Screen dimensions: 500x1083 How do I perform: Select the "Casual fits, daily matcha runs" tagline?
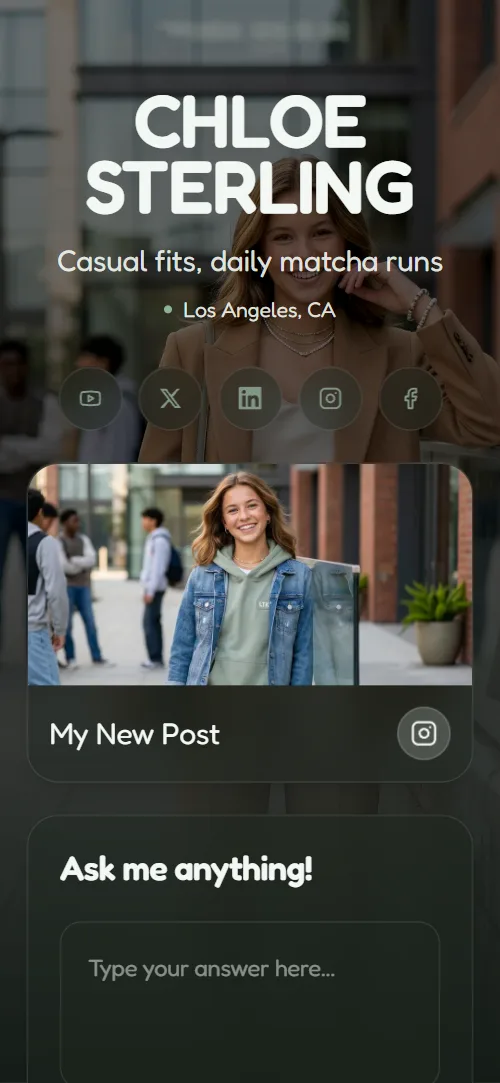tap(250, 262)
